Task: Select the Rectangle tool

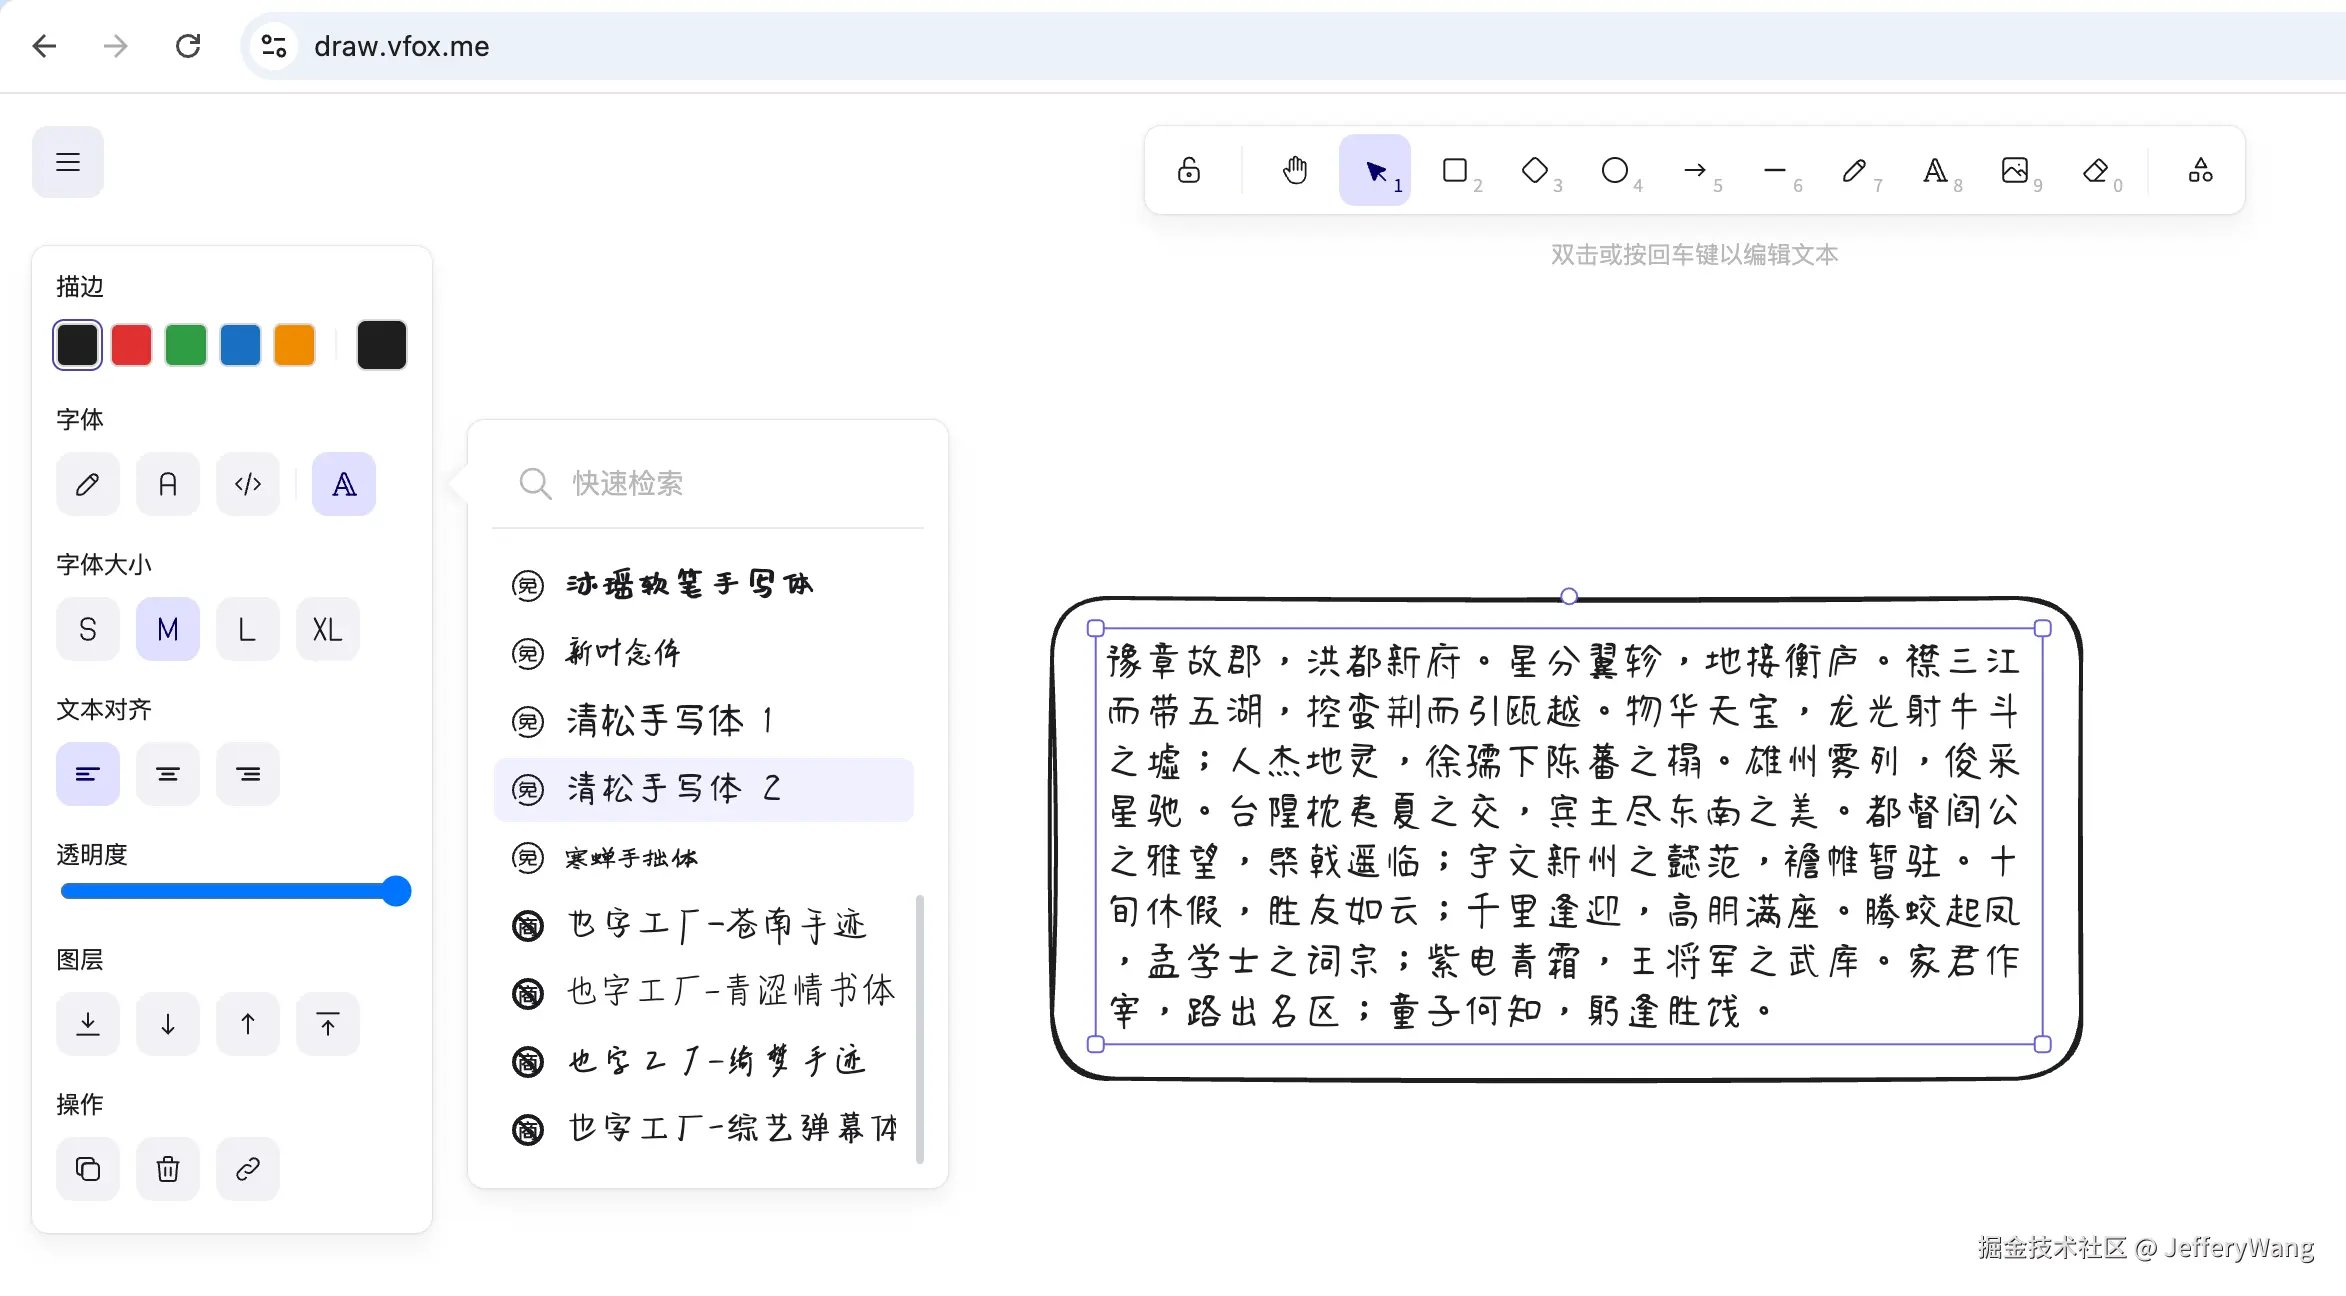Action: coord(1456,170)
